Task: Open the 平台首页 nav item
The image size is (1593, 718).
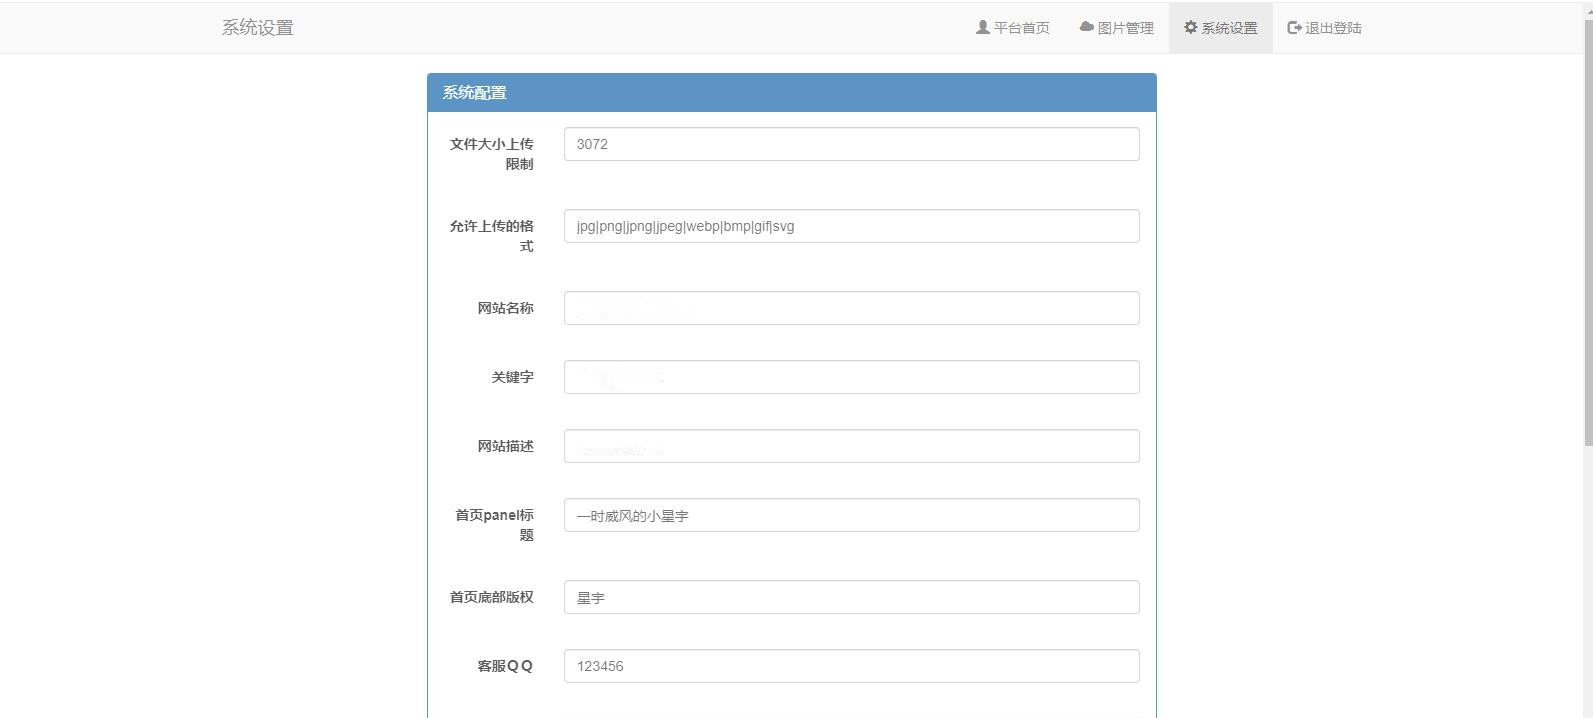Action: tap(1012, 27)
